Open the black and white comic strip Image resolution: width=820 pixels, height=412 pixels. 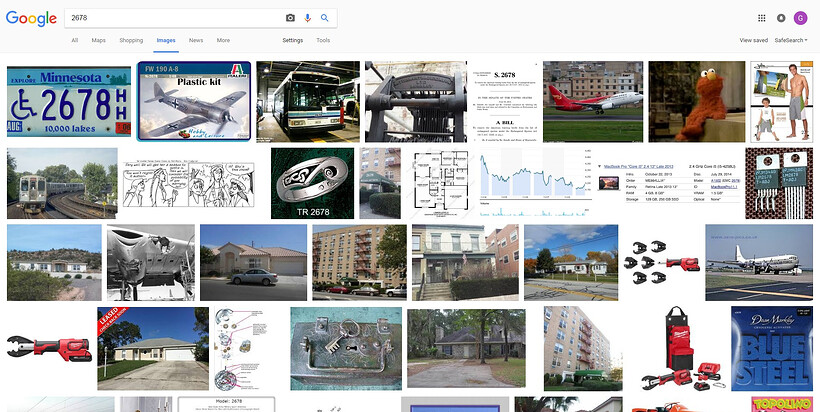pyautogui.click(x=189, y=184)
